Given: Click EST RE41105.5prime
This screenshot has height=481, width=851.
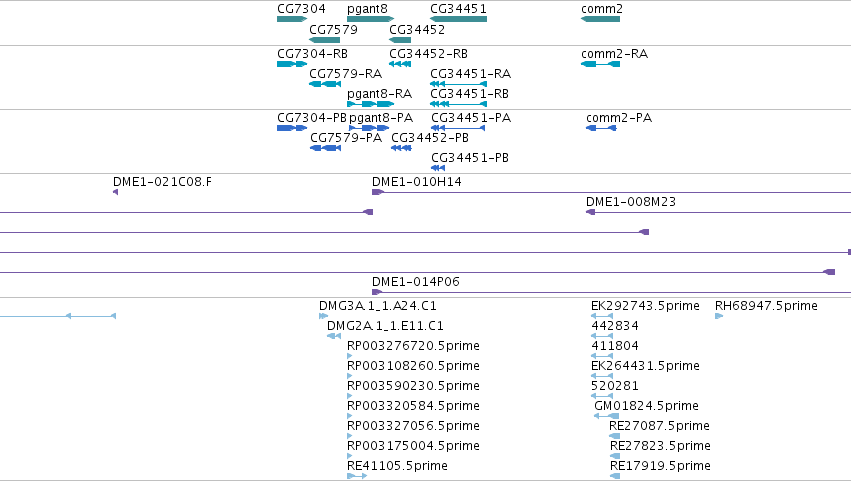Looking at the screenshot, I should [357, 476].
